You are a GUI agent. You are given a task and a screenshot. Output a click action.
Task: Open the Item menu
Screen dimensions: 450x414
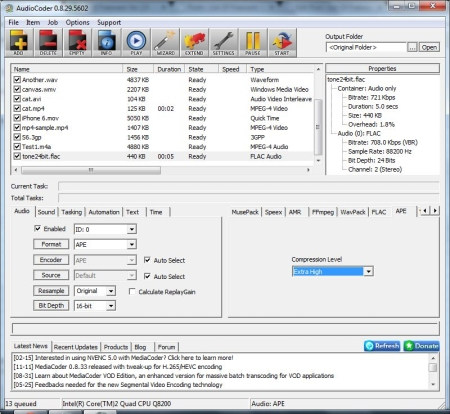(33, 22)
